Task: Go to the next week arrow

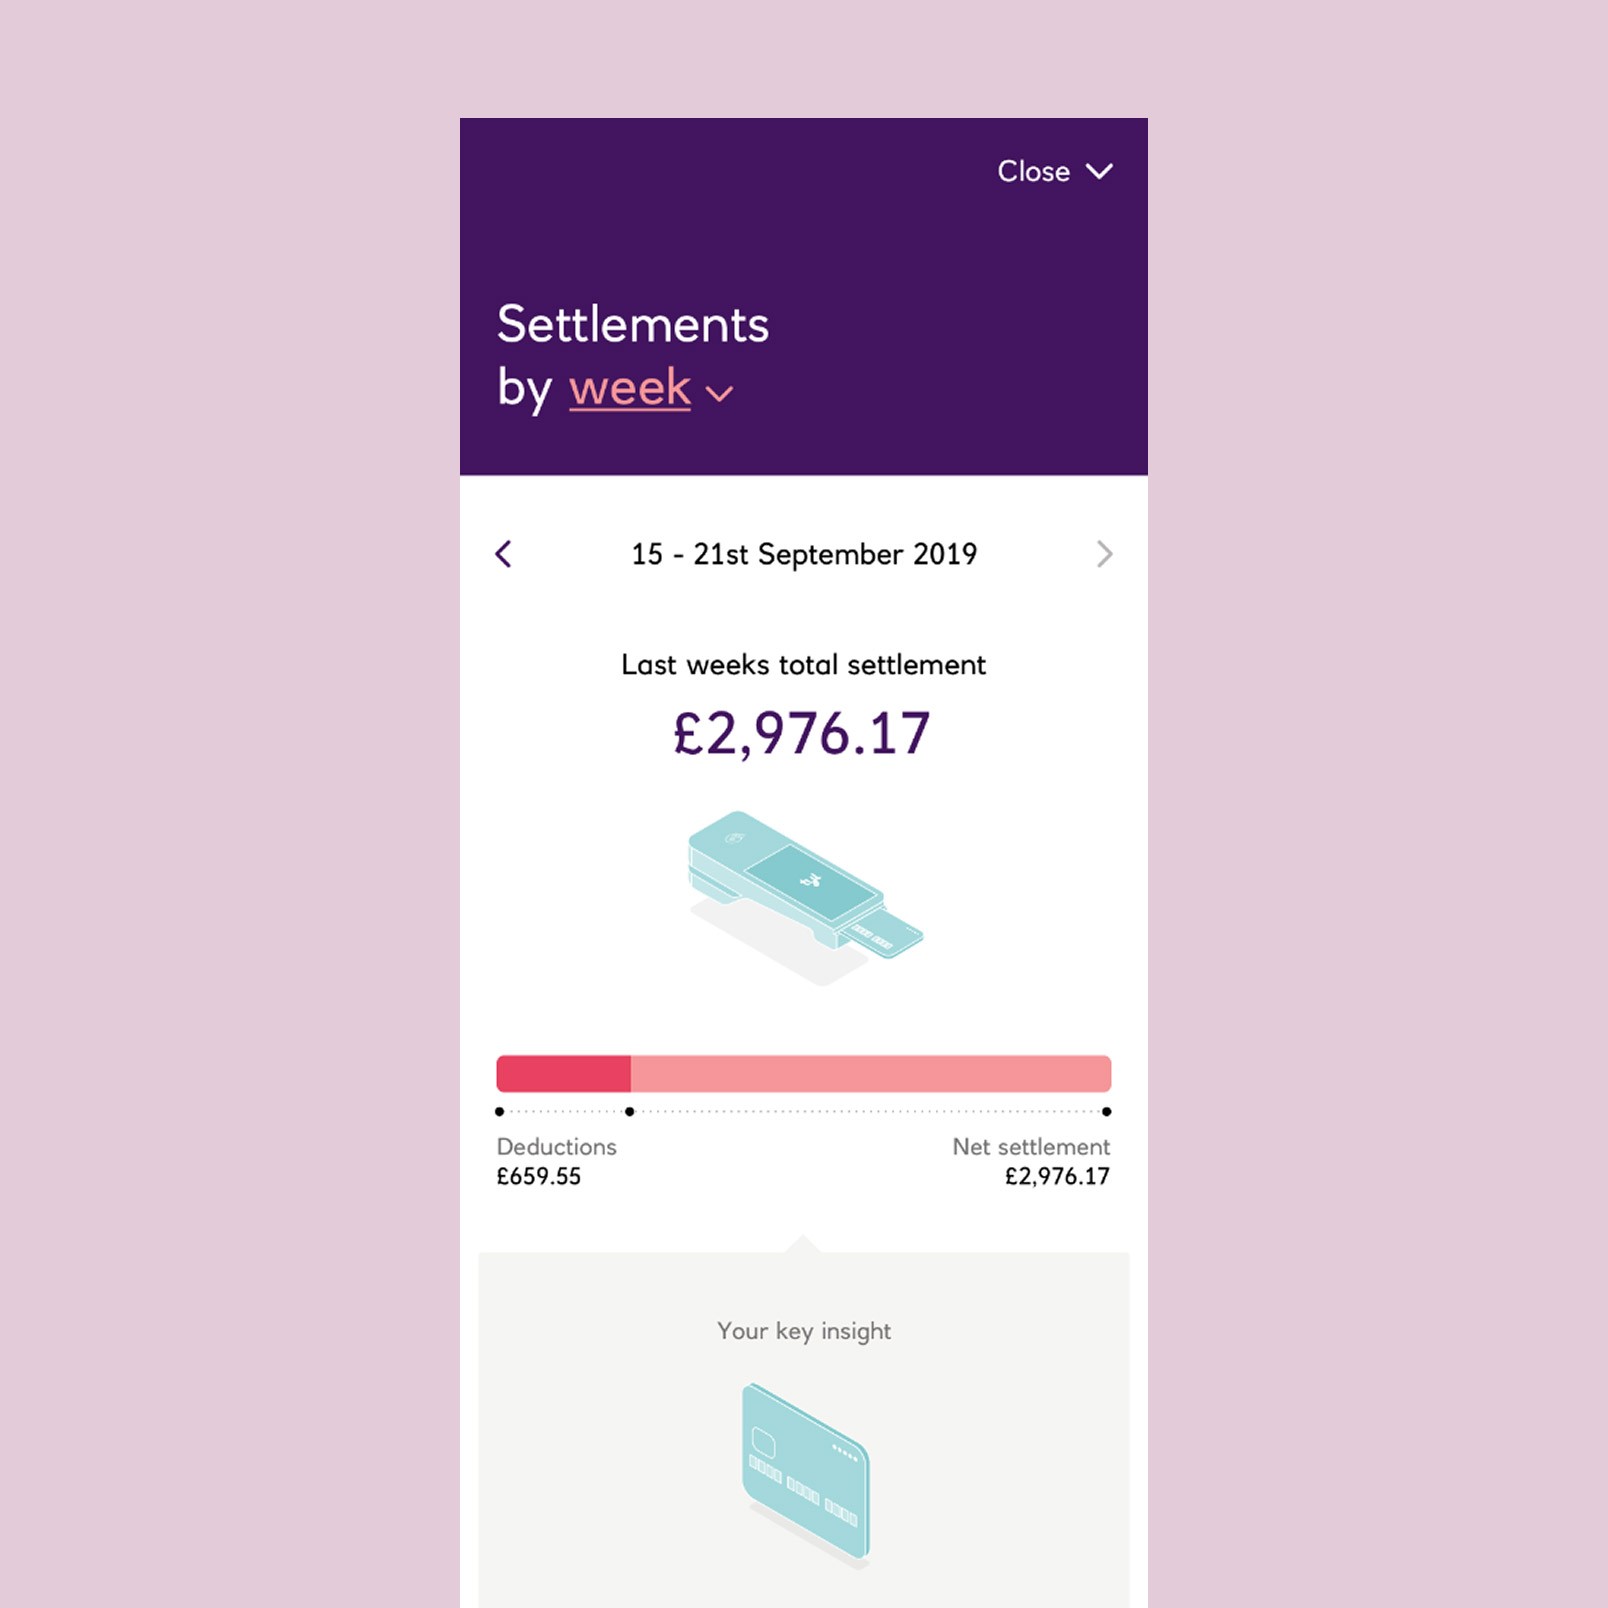Action: pyautogui.click(x=1104, y=554)
